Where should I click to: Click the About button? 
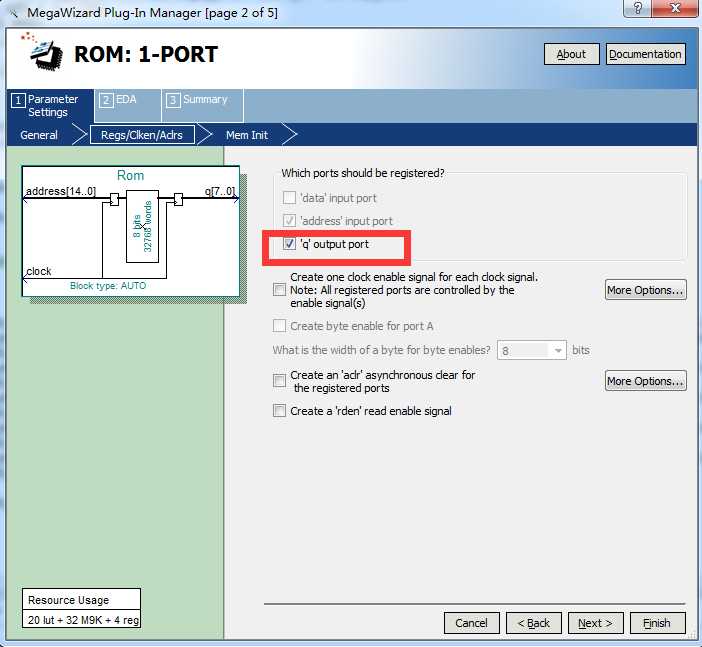pos(571,54)
